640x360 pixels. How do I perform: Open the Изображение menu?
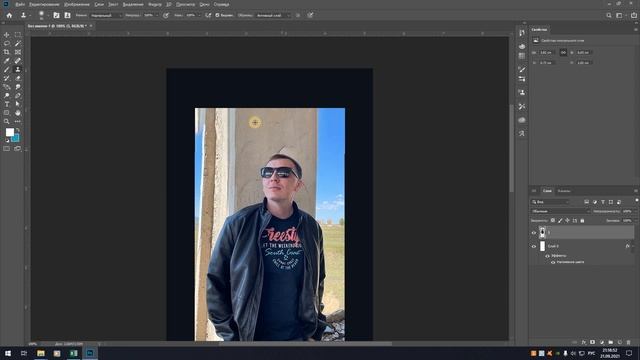click(x=77, y=4)
